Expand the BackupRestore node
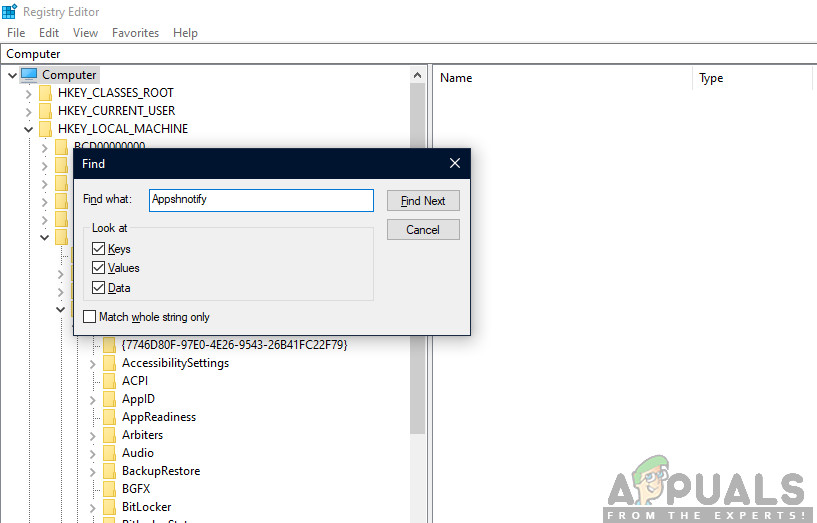Viewport: 817px width, 523px height. point(93,471)
